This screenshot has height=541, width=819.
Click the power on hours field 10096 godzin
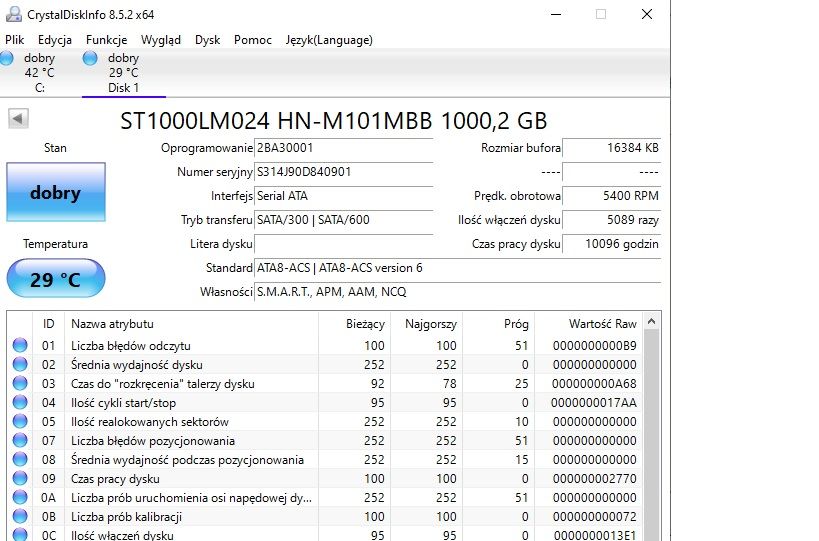tap(612, 244)
